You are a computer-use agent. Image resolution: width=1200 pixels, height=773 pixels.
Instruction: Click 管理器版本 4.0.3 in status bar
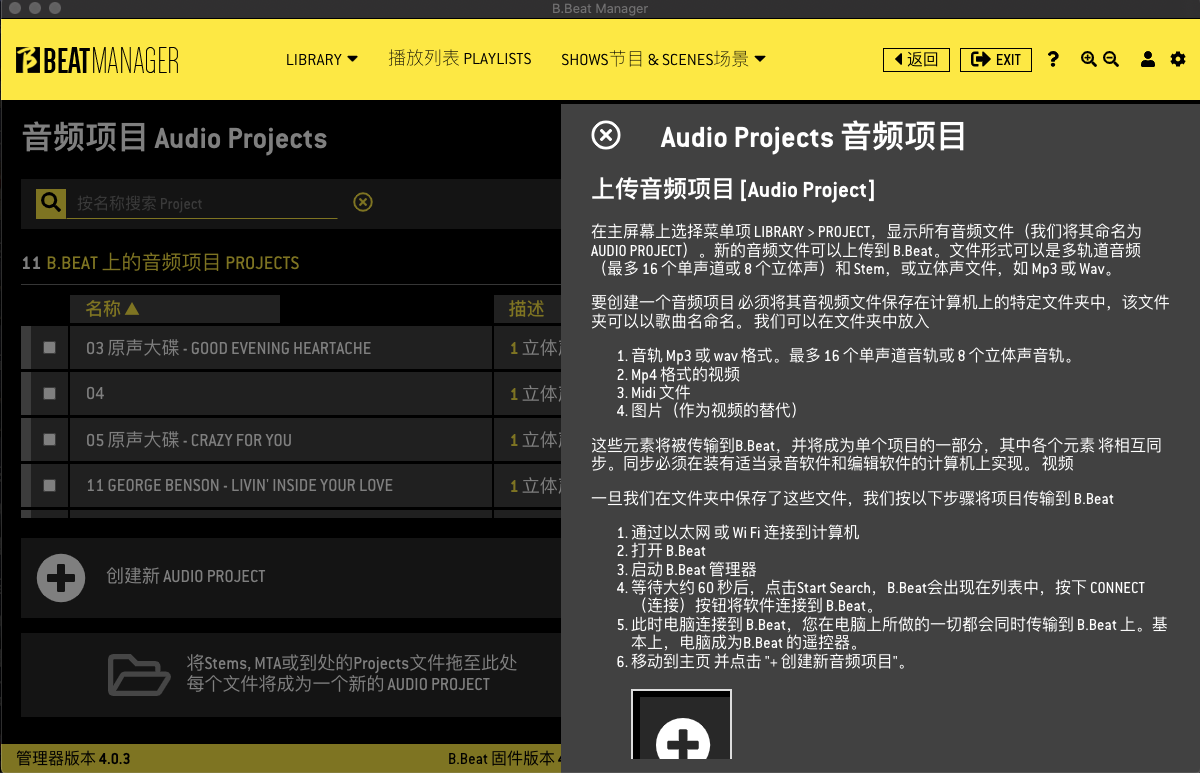73,759
